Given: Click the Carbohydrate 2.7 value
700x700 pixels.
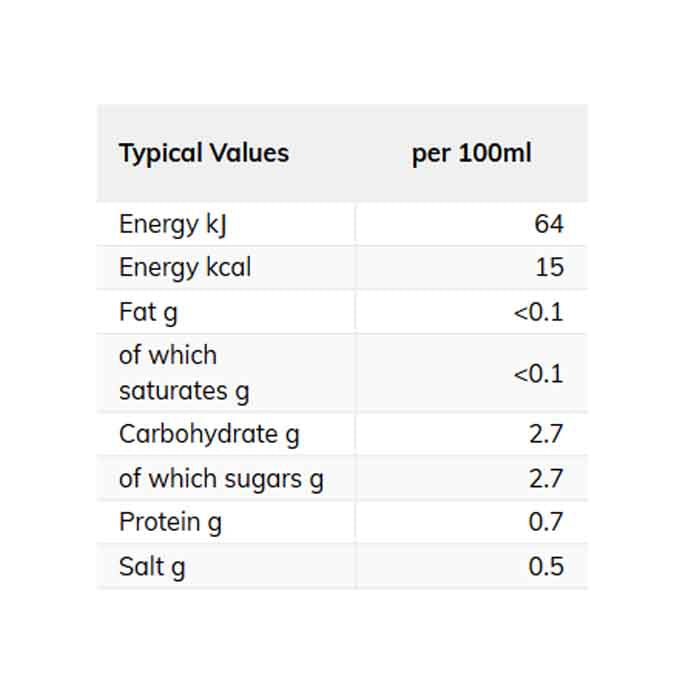Looking at the screenshot, I should 546,434.
